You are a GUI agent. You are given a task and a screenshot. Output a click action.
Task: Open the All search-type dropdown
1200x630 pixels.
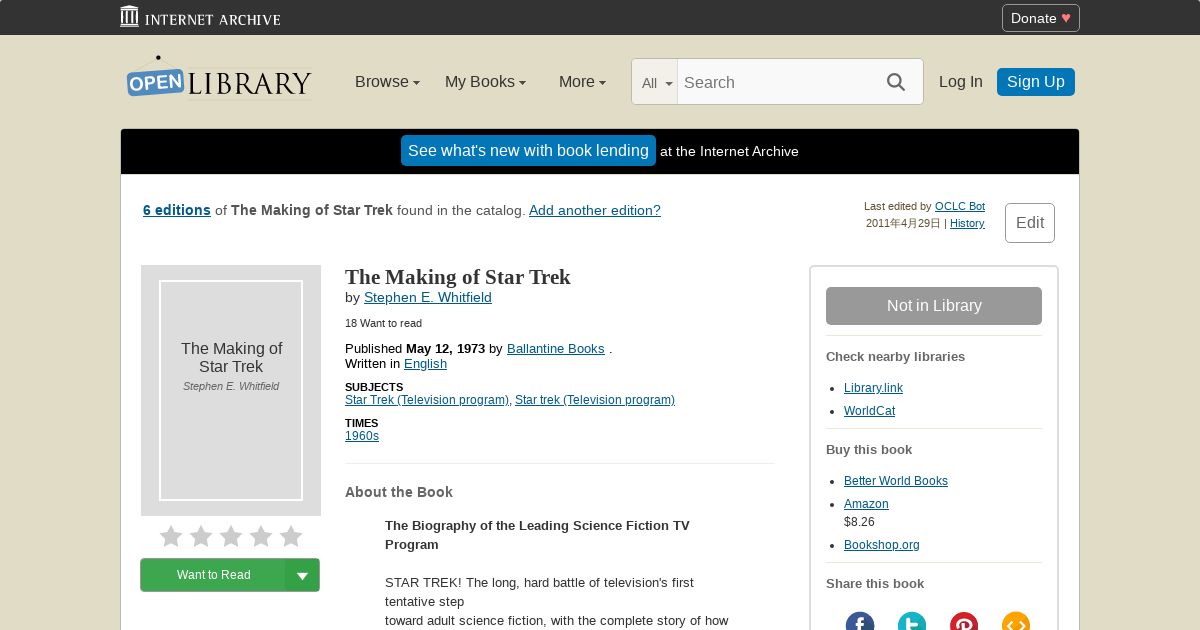[x=656, y=83]
